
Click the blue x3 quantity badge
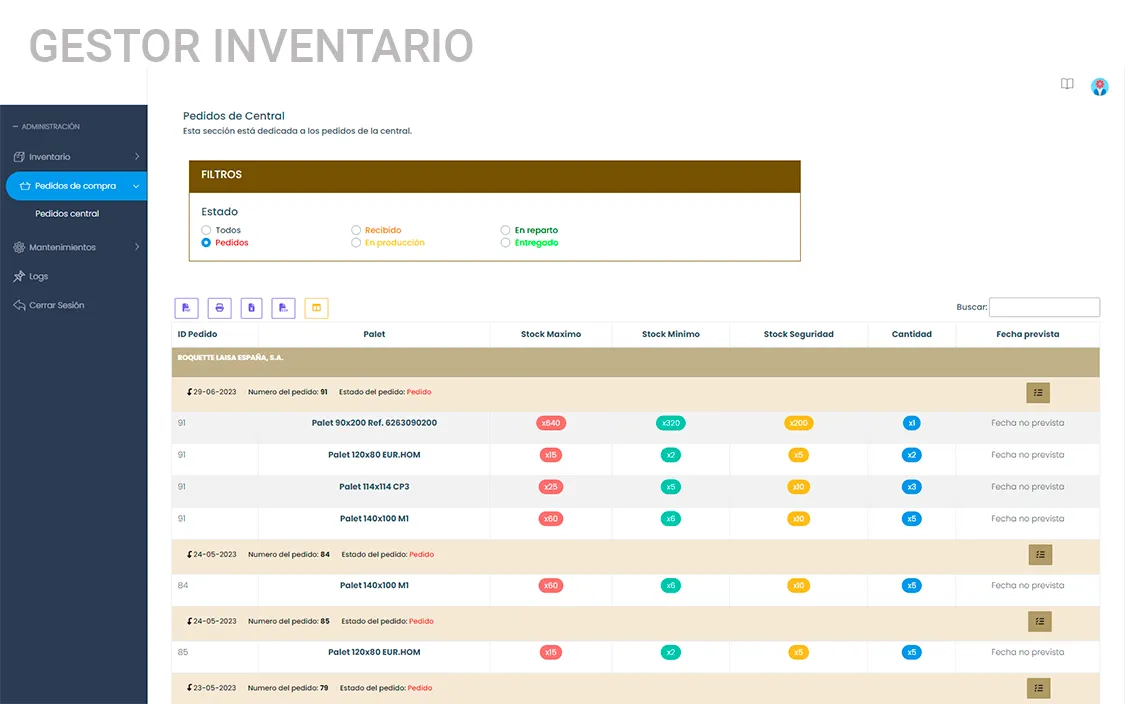911,487
